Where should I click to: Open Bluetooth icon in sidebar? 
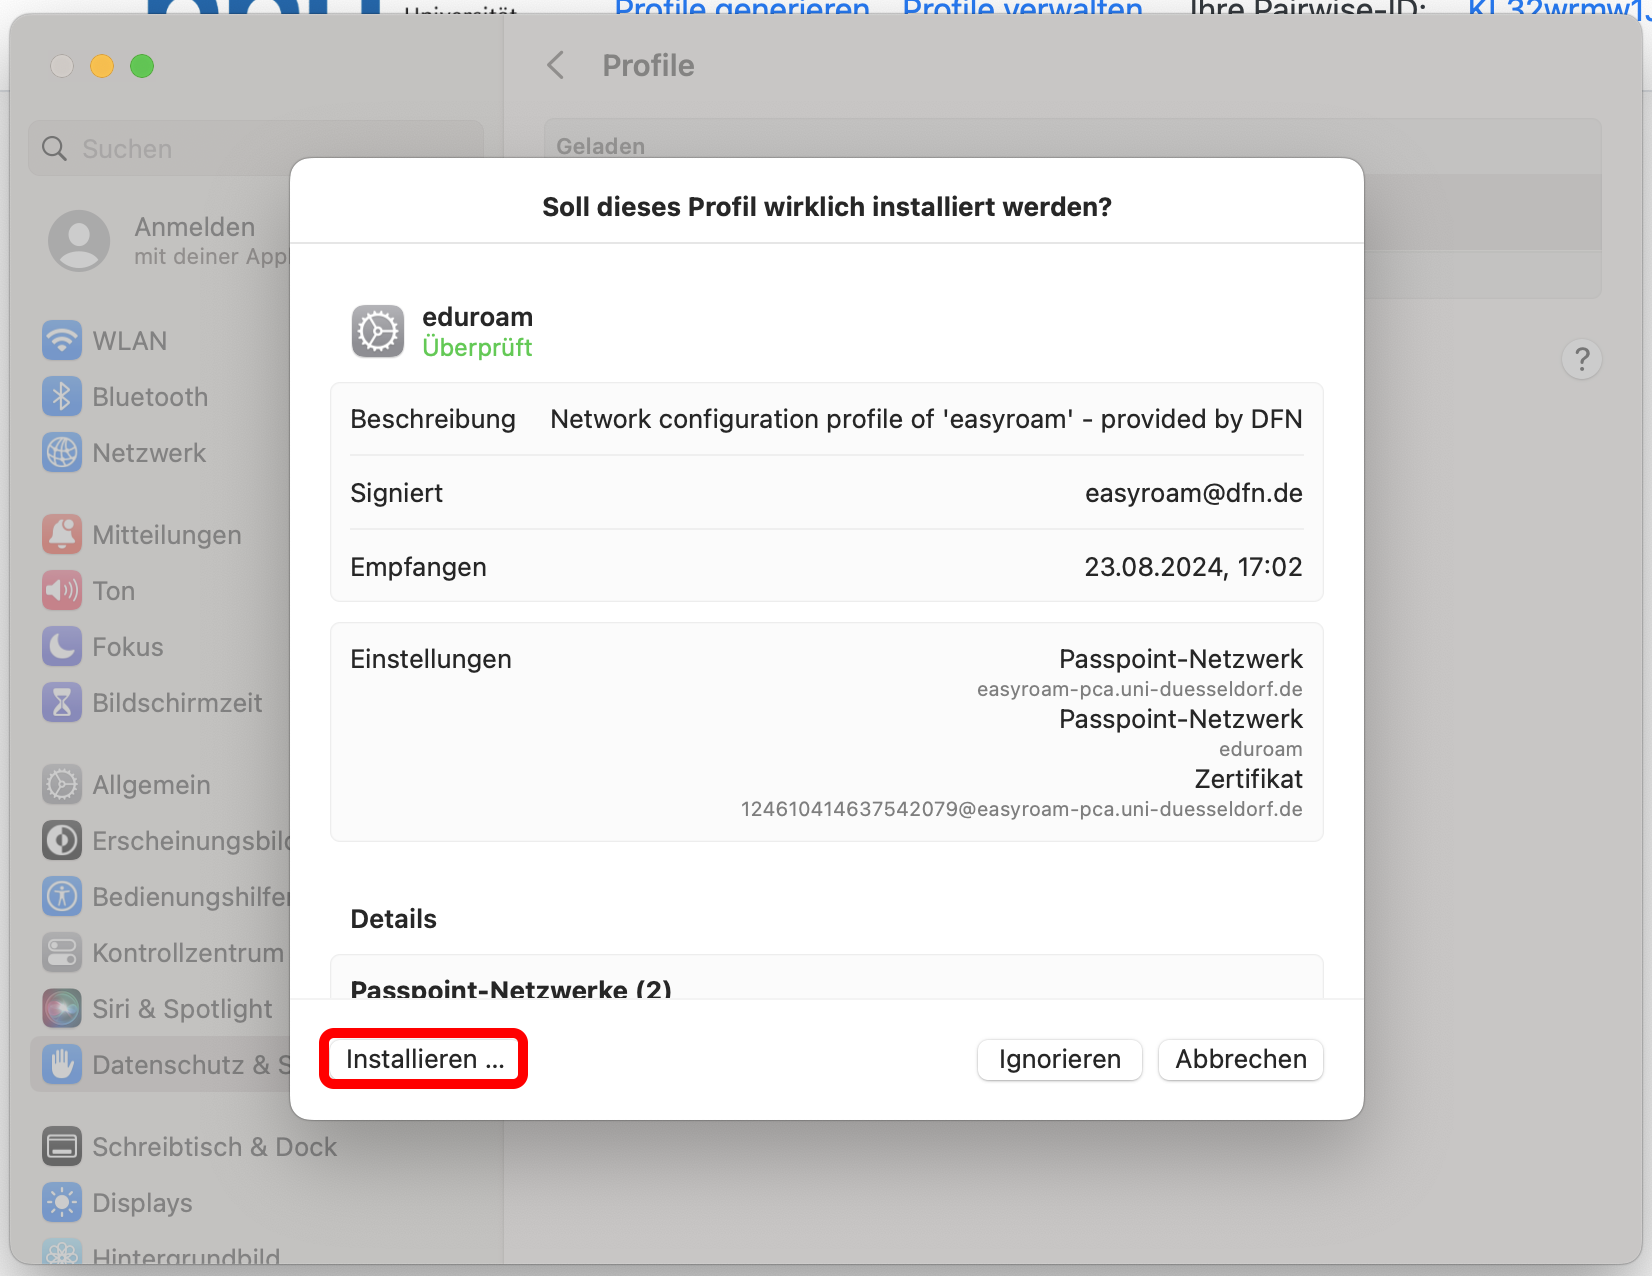[x=62, y=397]
